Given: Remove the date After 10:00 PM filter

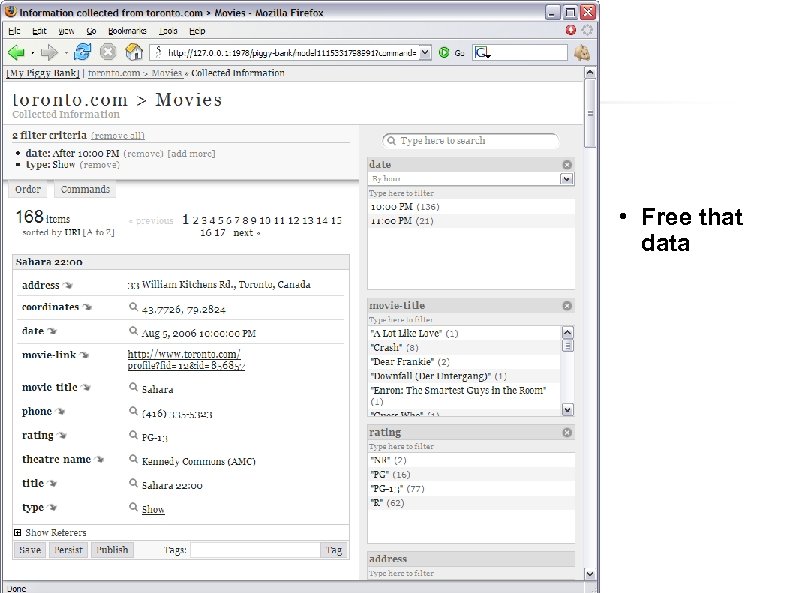Looking at the screenshot, I should point(143,154).
